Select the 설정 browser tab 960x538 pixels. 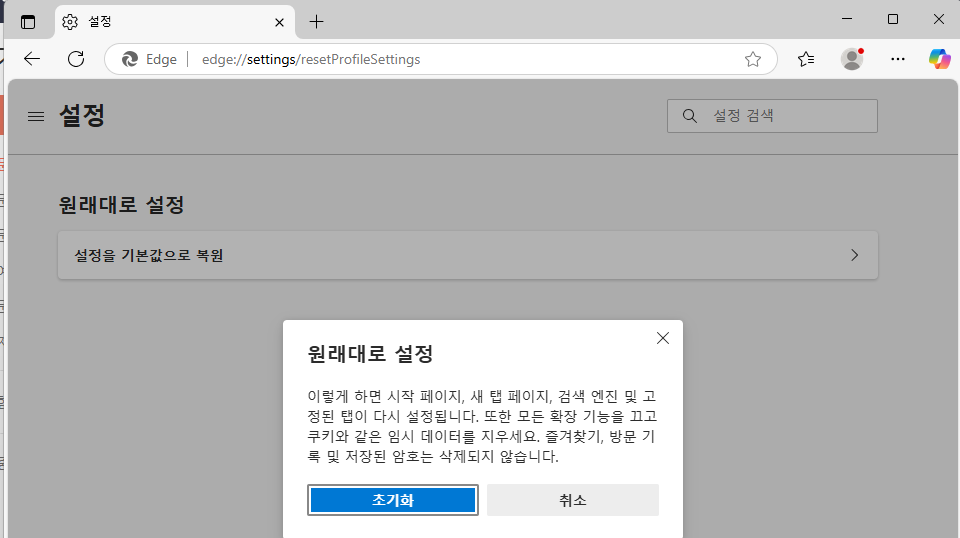pos(174,22)
